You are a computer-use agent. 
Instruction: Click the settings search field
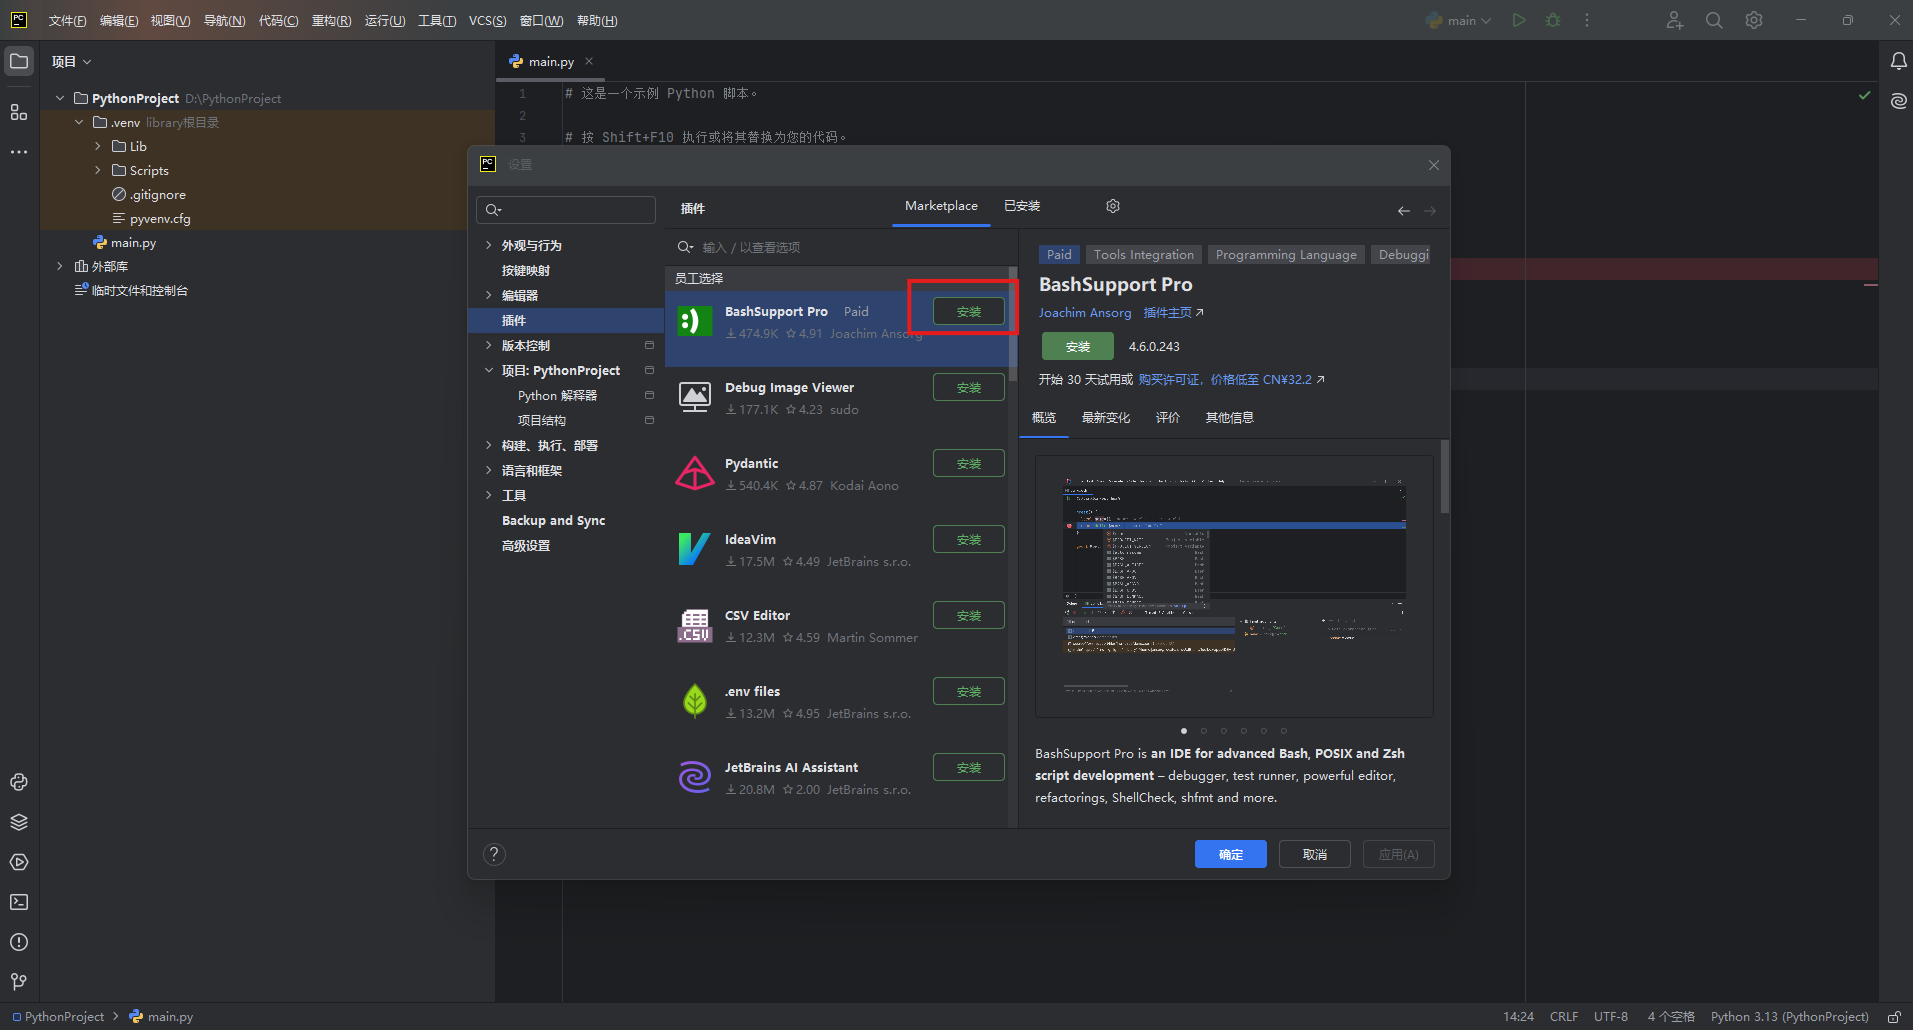click(x=566, y=209)
